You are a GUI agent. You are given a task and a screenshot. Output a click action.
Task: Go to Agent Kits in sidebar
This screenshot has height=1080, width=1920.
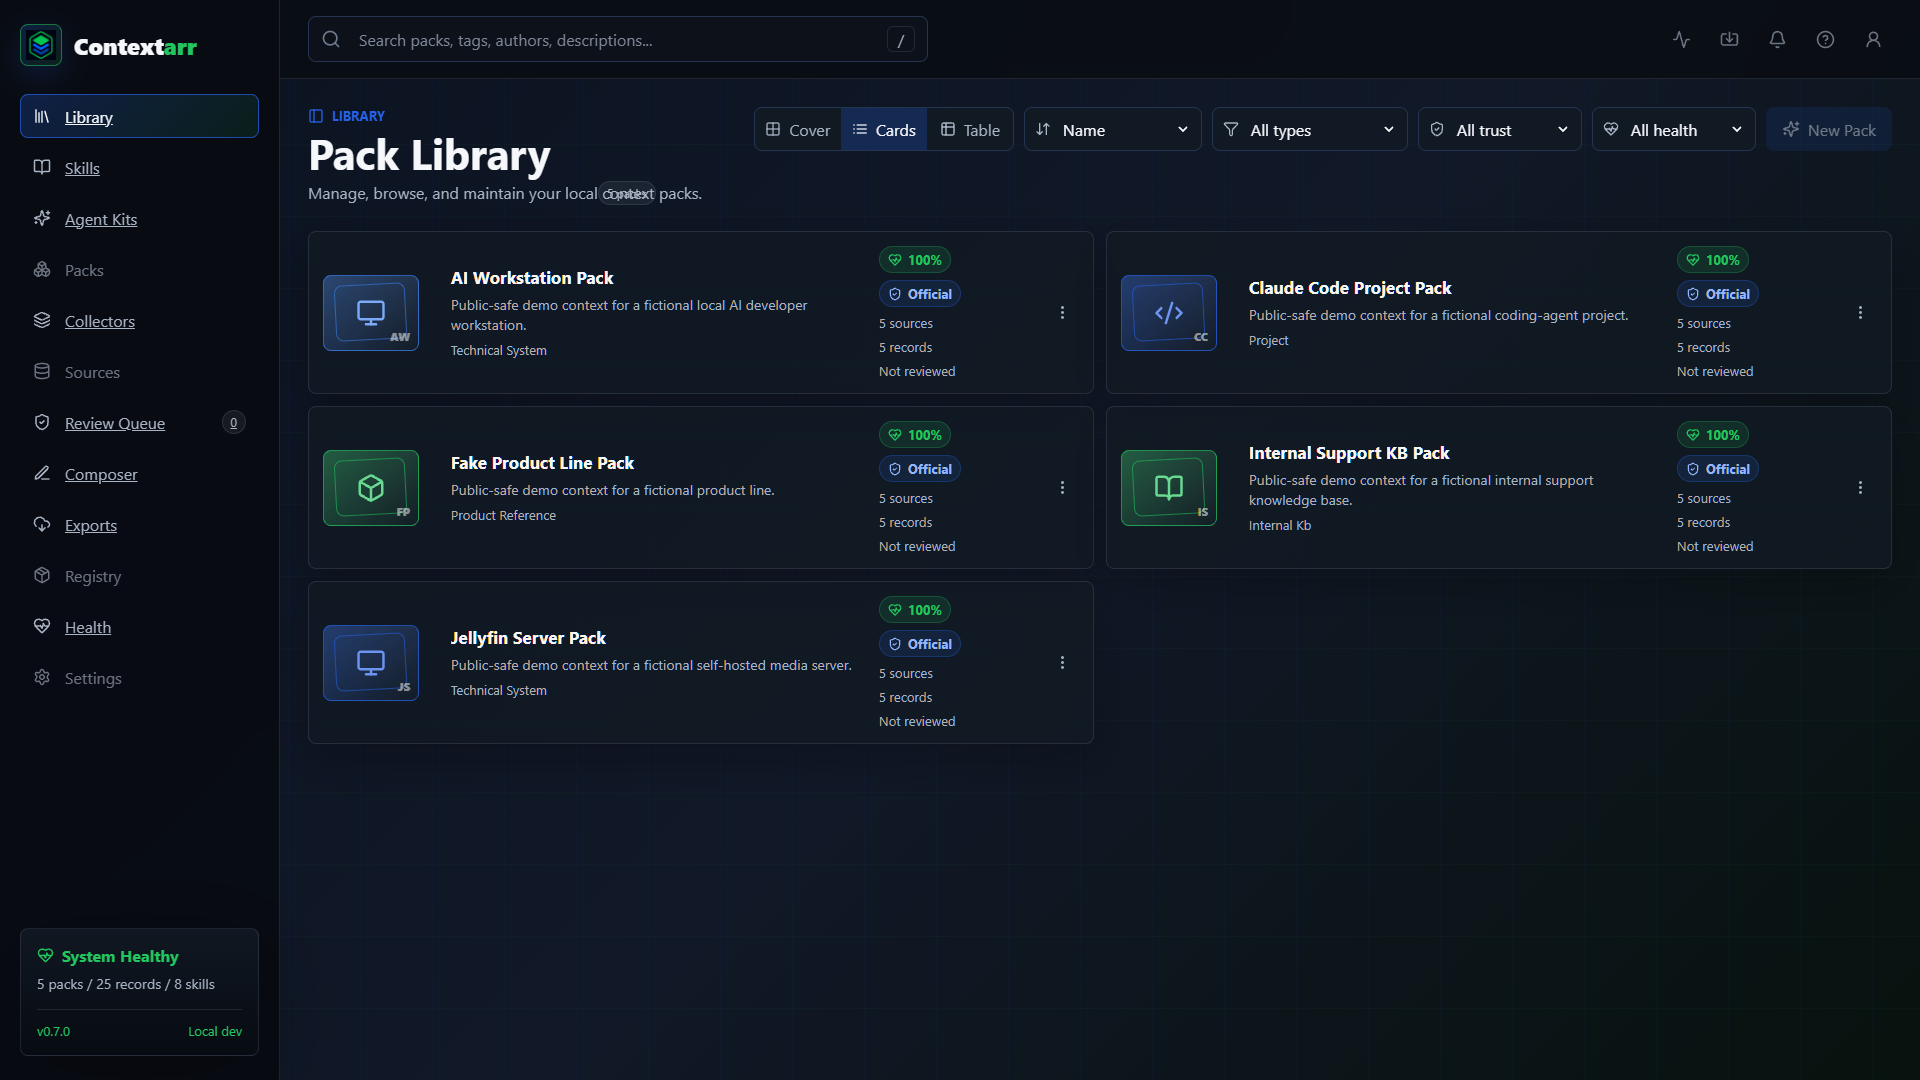pos(139,219)
